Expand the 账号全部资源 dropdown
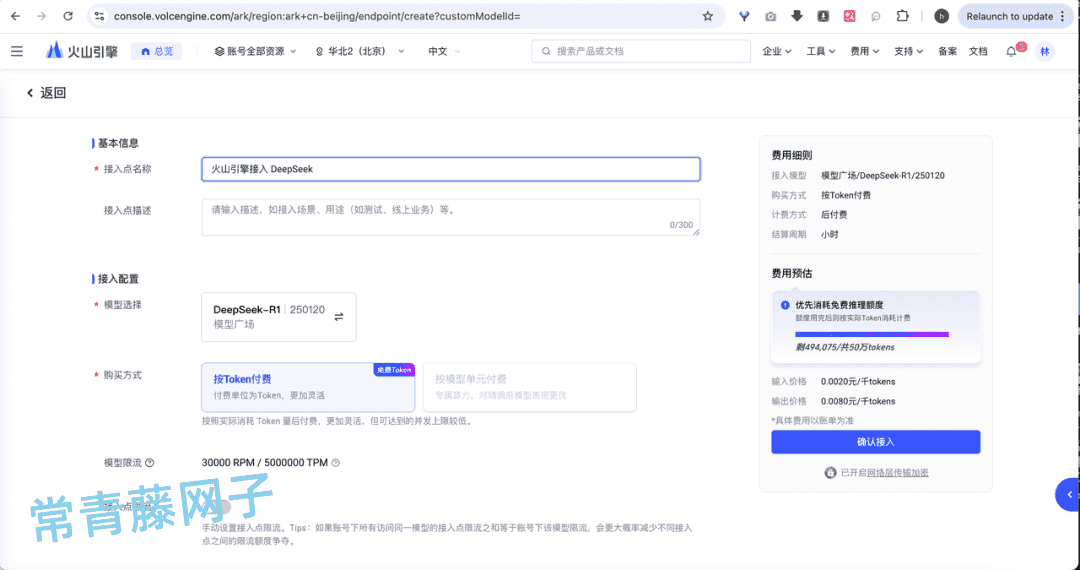 tap(256, 51)
